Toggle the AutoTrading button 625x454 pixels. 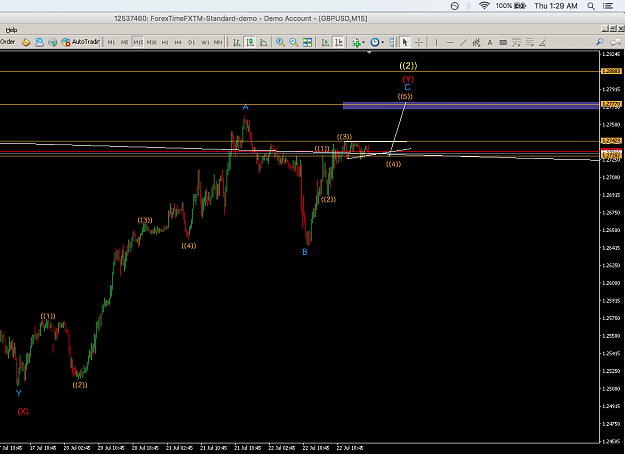coord(80,42)
